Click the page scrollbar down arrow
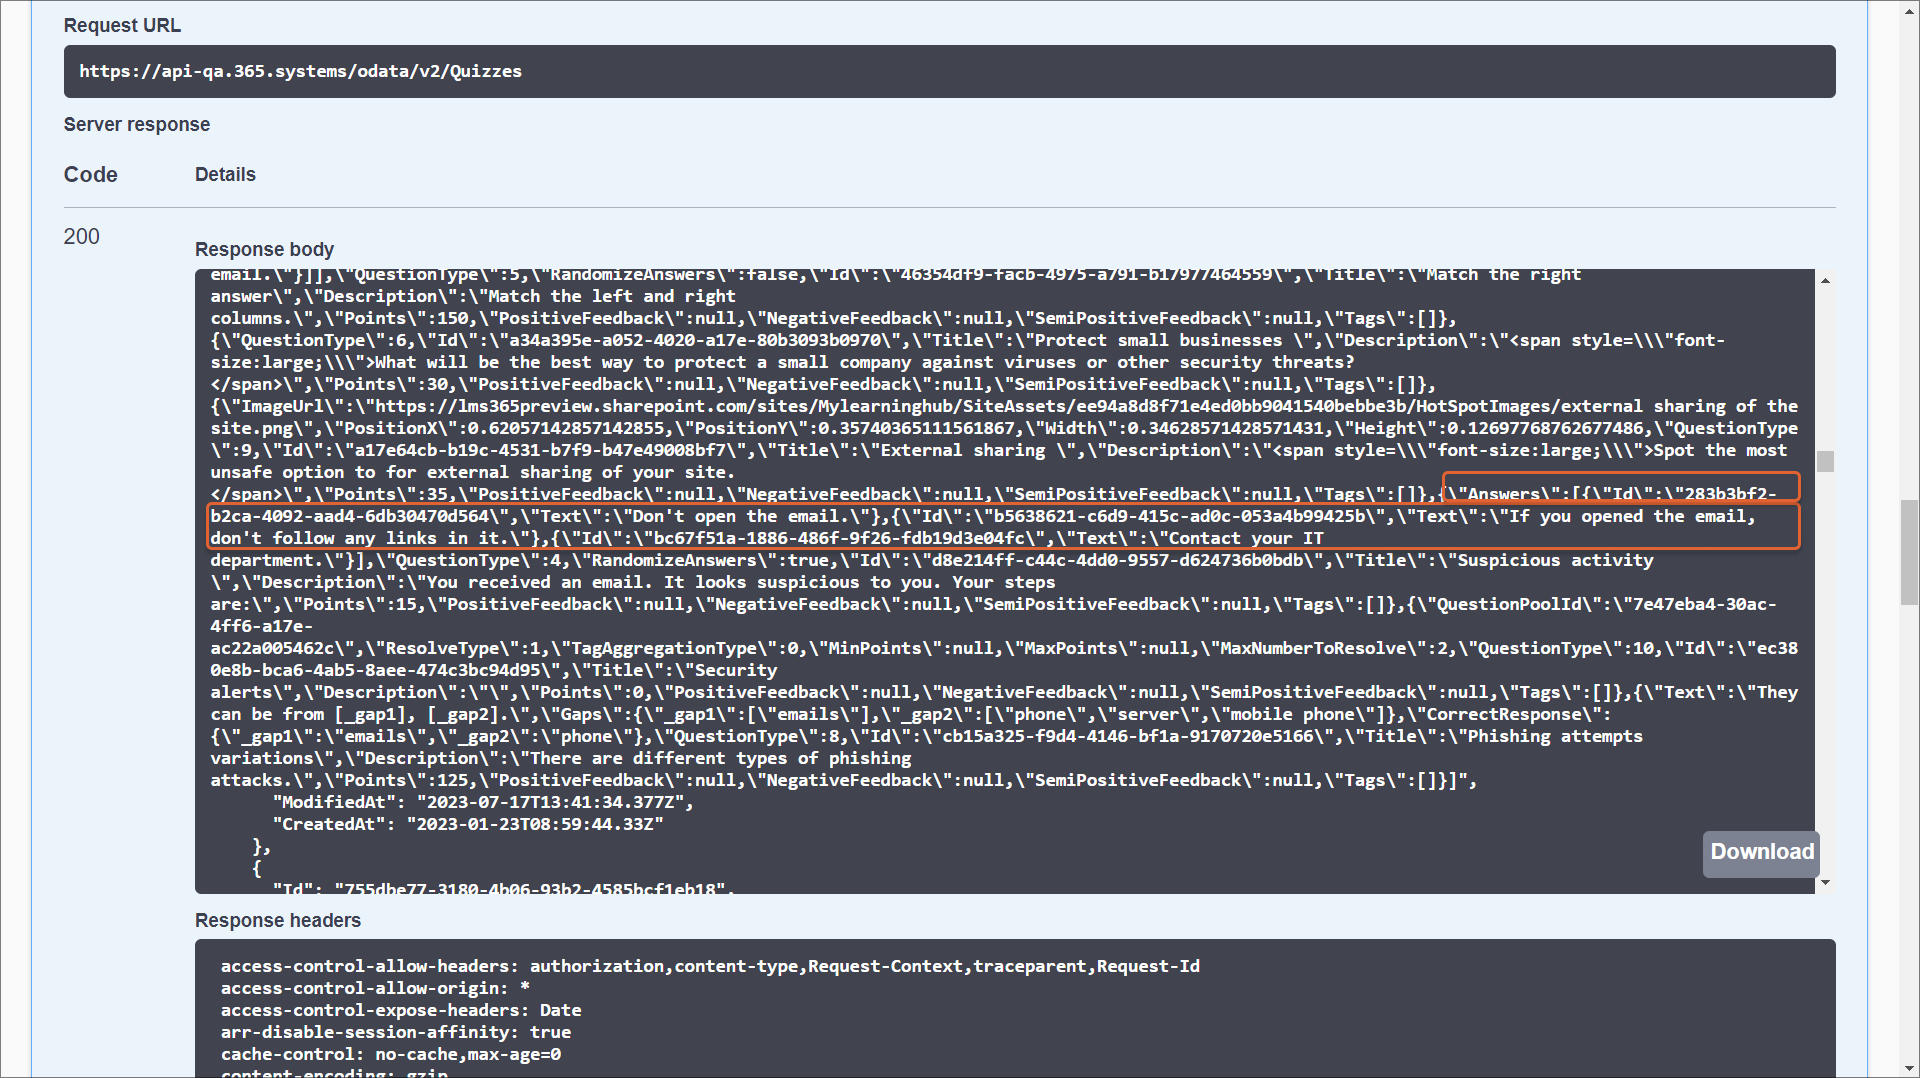This screenshot has width=1920, height=1078. [x=1909, y=1069]
